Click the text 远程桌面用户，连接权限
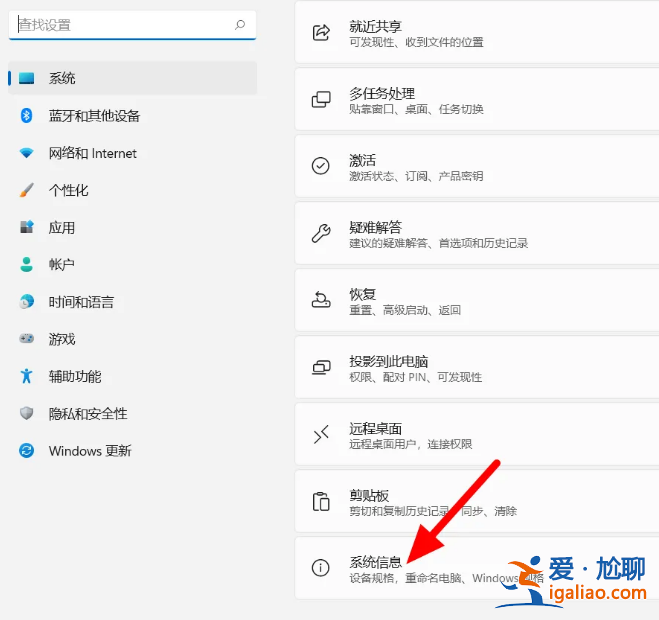The height and width of the screenshot is (620, 659). point(411,444)
